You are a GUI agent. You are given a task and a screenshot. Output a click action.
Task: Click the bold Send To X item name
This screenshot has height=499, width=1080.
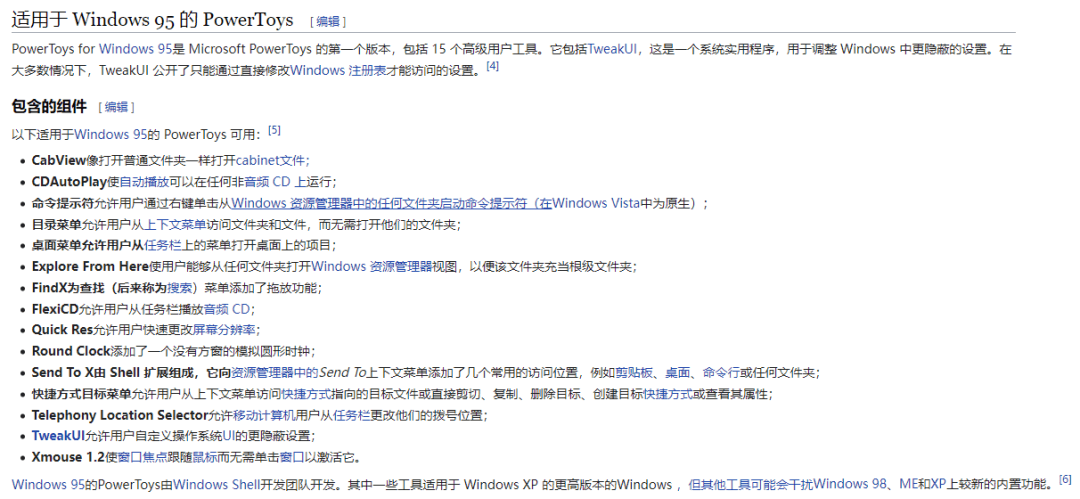(65, 372)
